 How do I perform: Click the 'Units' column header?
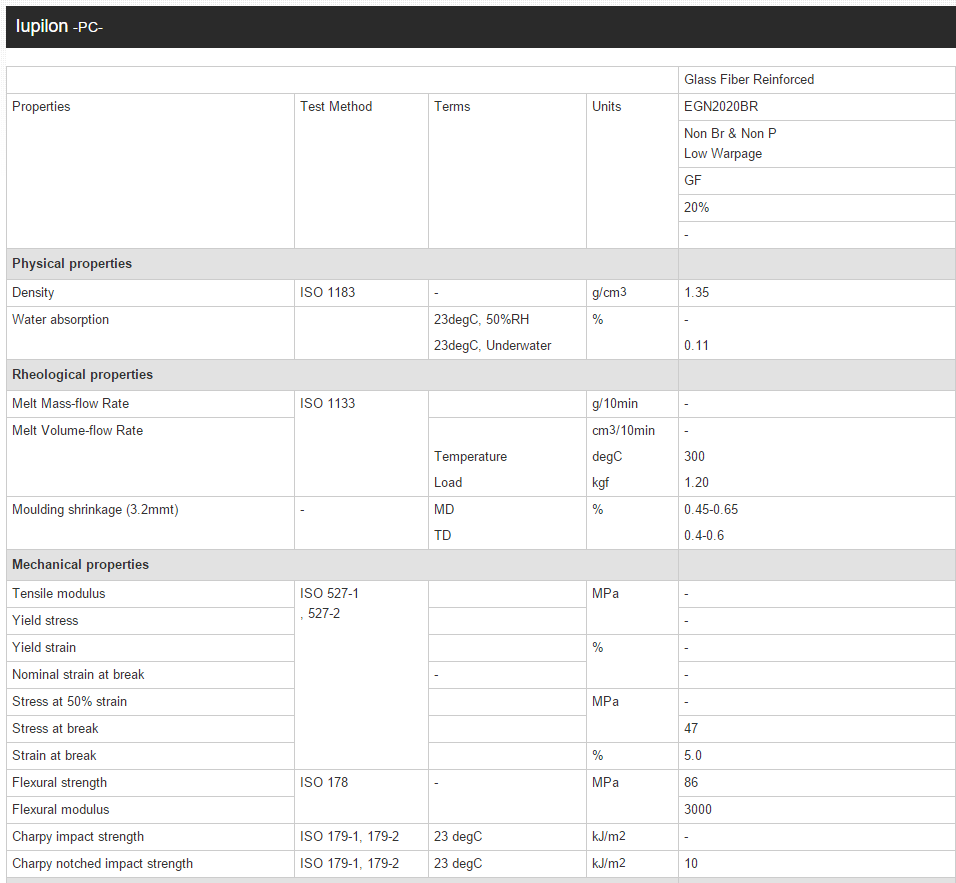click(607, 106)
